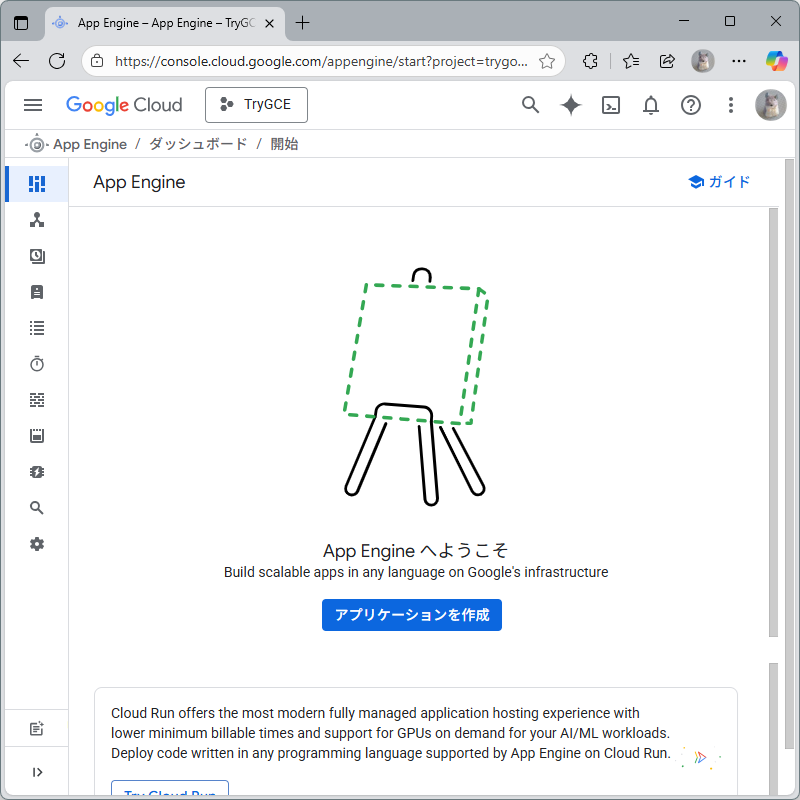Open the Google Cloud navigation hamburger menu
Image resolution: width=800 pixels, height=800 pixels.
pyautogui.click(x=33, y=105)
